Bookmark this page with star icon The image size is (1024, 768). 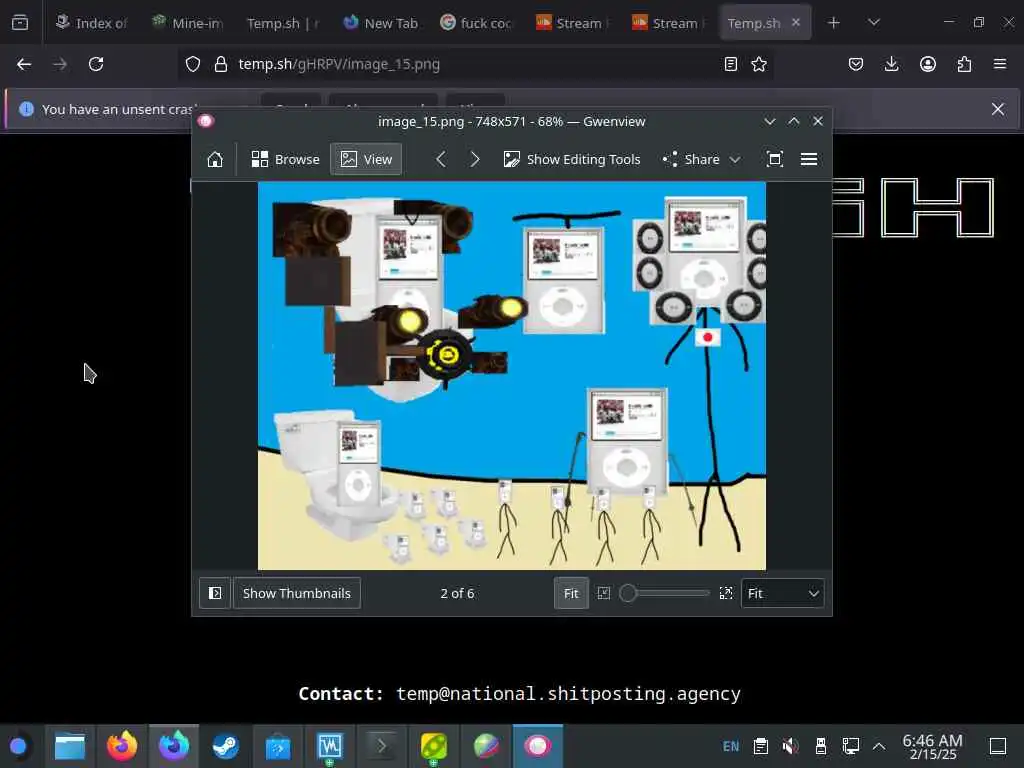759,64
